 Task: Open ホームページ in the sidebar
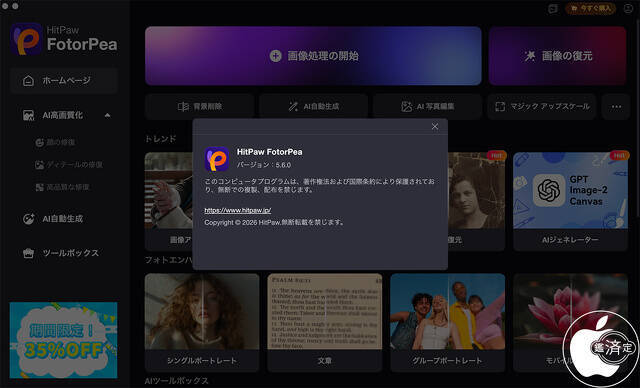[x=64, y=80]
